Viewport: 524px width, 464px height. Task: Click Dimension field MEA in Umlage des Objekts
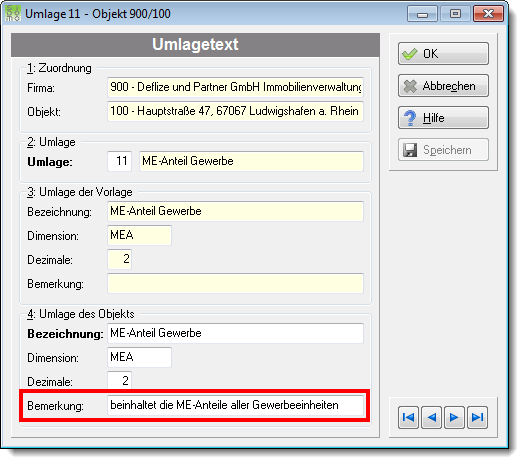(139, 357)
